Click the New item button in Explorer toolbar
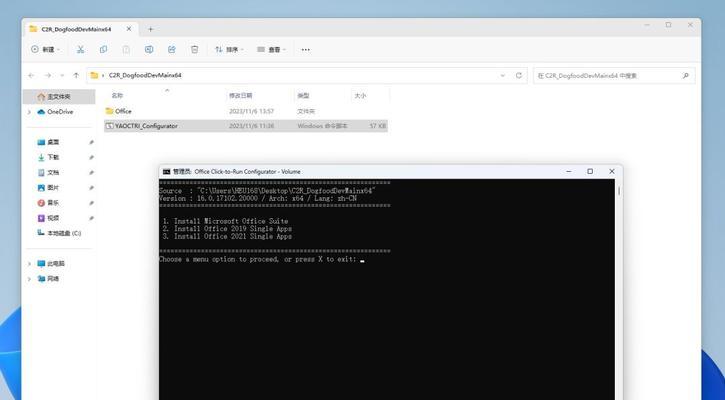 pos(45,49)
